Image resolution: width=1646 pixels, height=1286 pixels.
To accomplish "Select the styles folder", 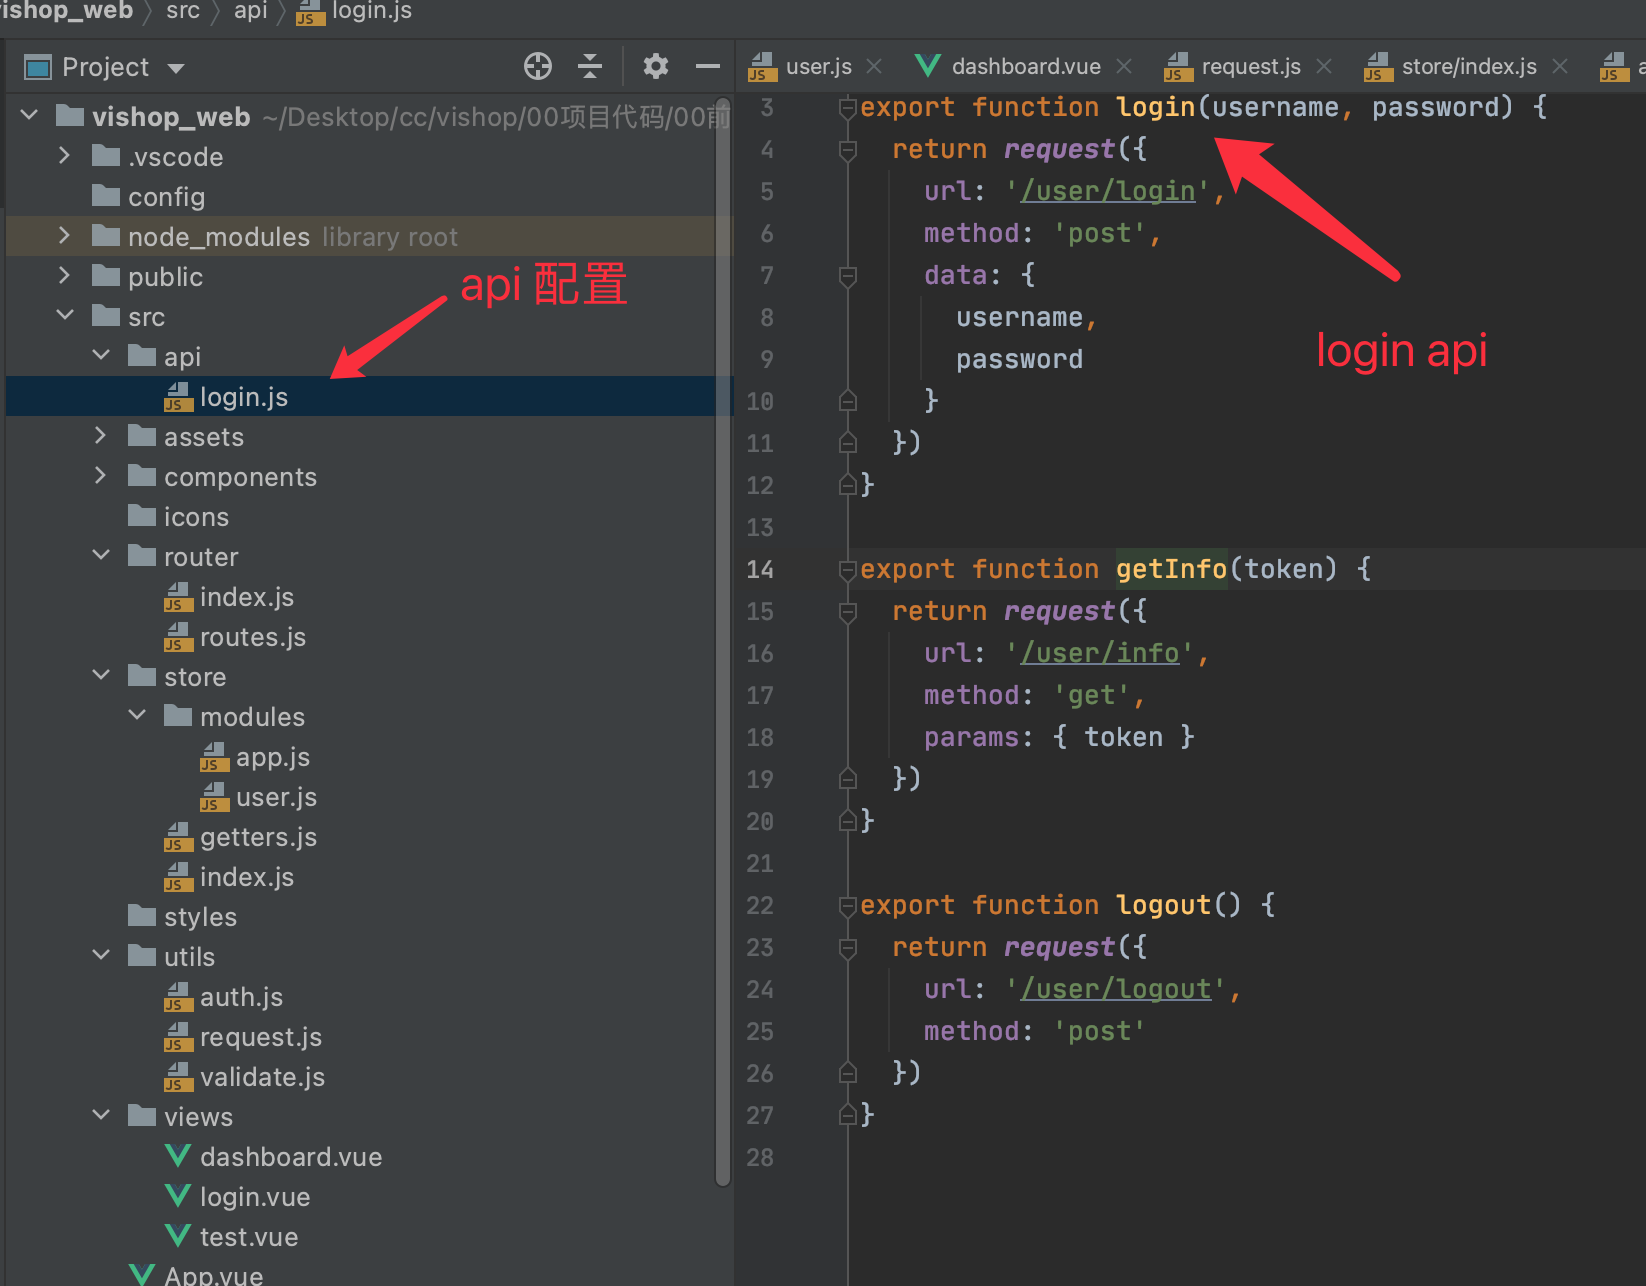I will (x=183, y=917).
